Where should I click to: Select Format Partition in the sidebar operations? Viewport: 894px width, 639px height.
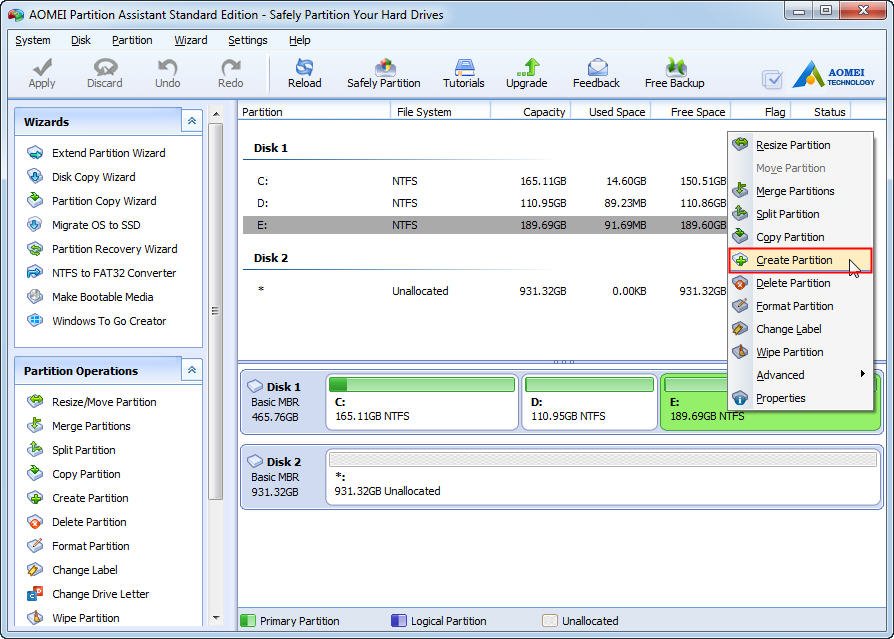[78, 546]
